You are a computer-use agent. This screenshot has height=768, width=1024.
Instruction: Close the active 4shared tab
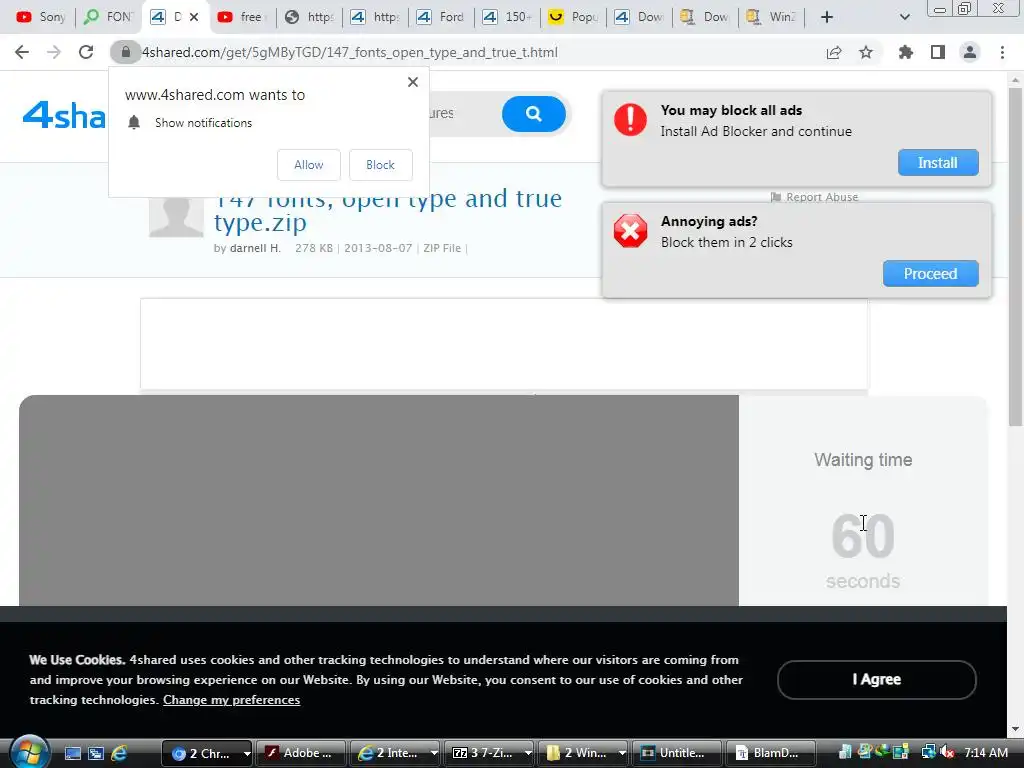pyautogui.click(x=194, y=17)
